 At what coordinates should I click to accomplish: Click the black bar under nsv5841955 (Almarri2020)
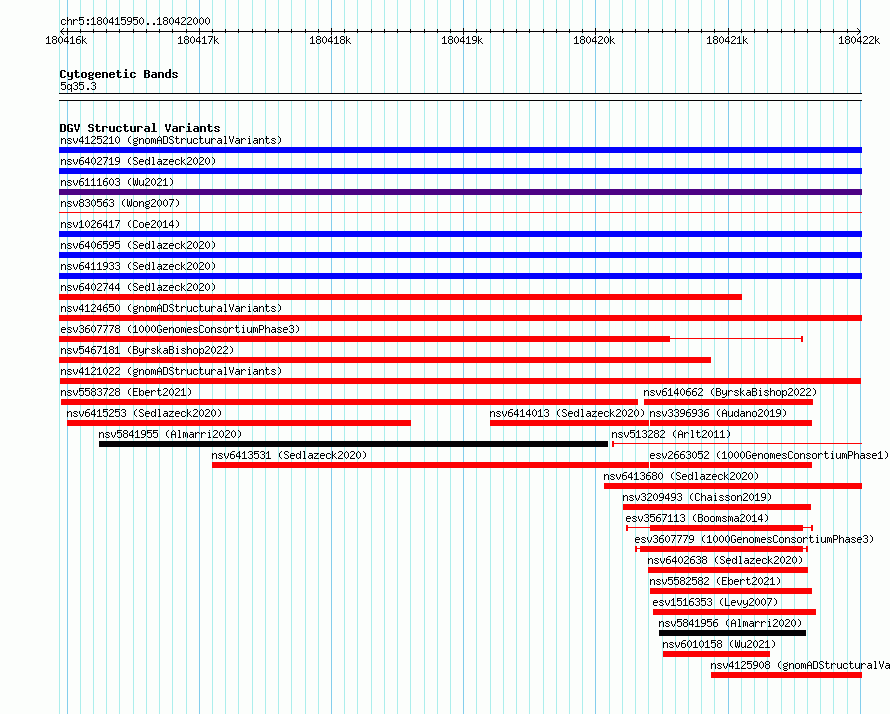coord(353,444)
